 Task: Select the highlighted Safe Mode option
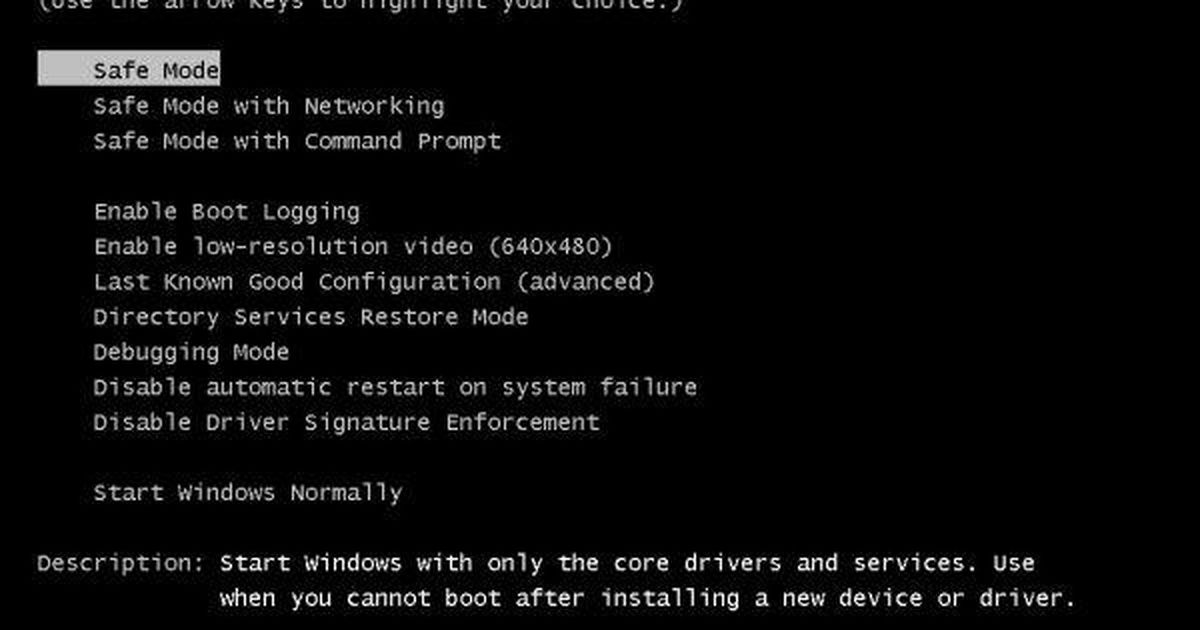(x=129, y=70)
